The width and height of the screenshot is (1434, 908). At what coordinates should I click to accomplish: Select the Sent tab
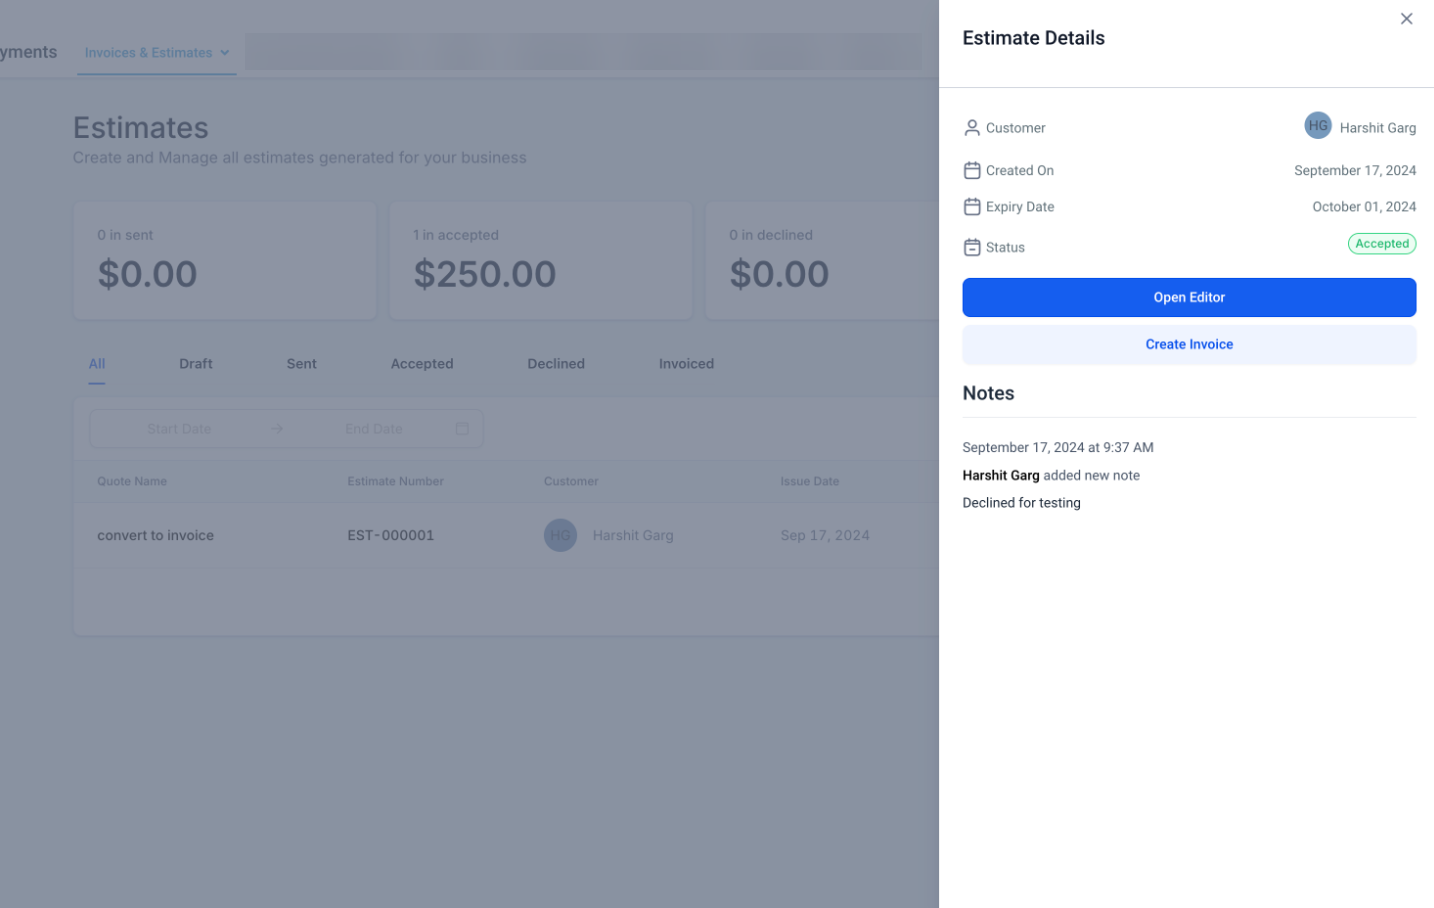301,364
